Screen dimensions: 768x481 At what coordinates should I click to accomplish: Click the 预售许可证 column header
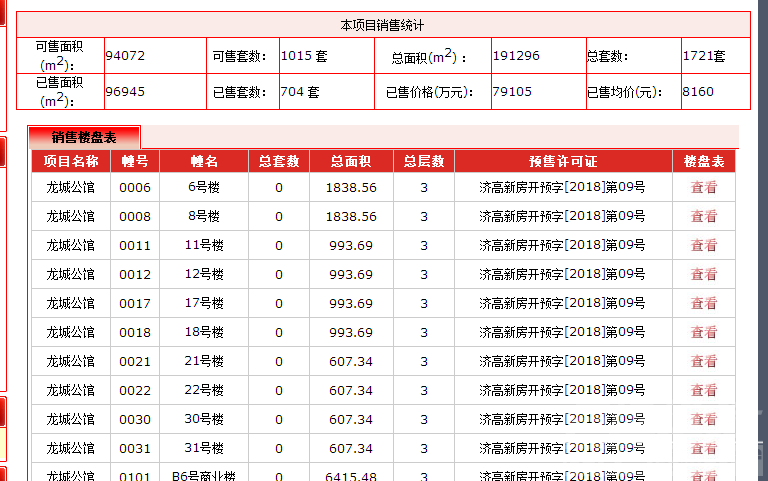tap(563, 161)
